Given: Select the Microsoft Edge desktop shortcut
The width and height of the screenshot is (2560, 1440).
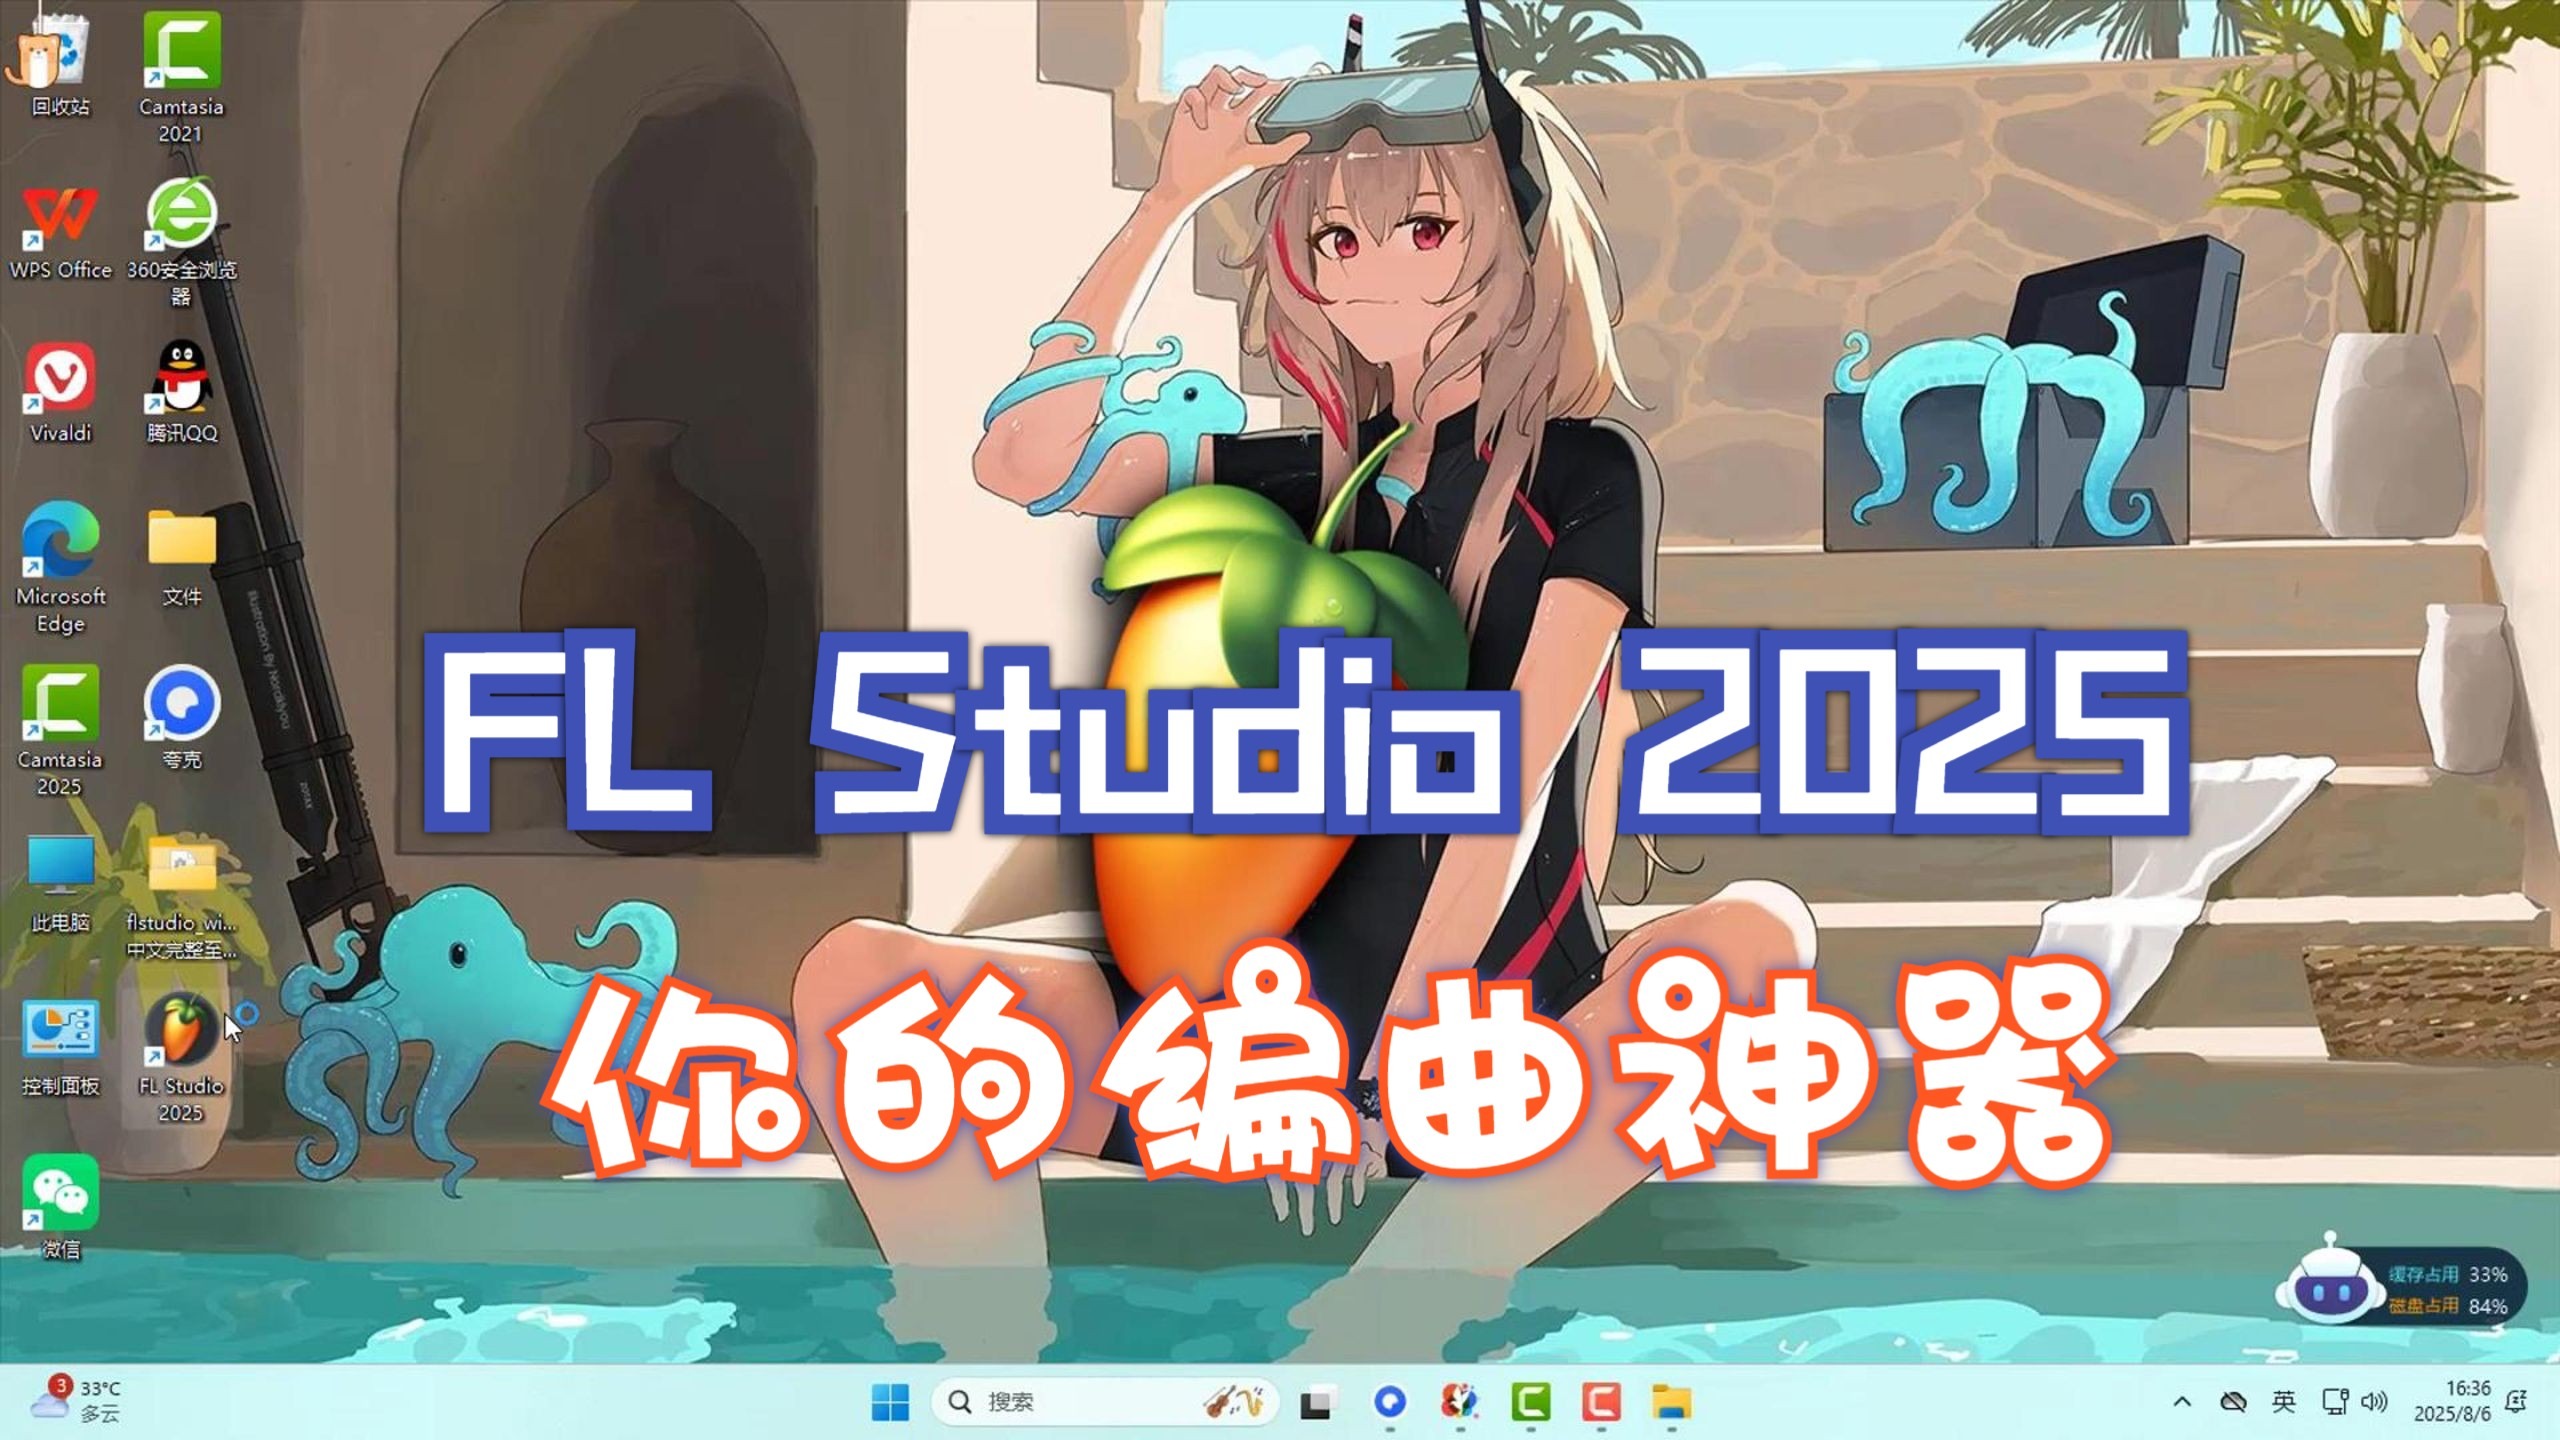Looking at the screenshot, I should [60, 568].
